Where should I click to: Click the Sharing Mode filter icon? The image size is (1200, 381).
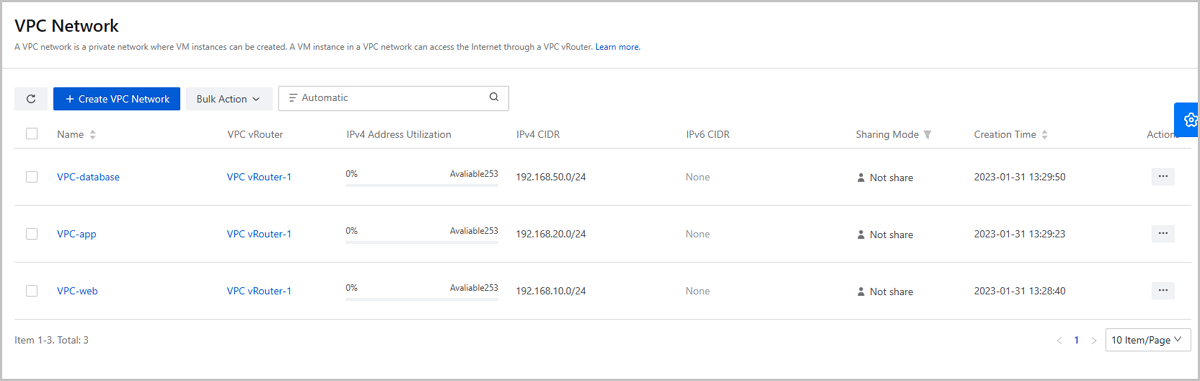928,135
